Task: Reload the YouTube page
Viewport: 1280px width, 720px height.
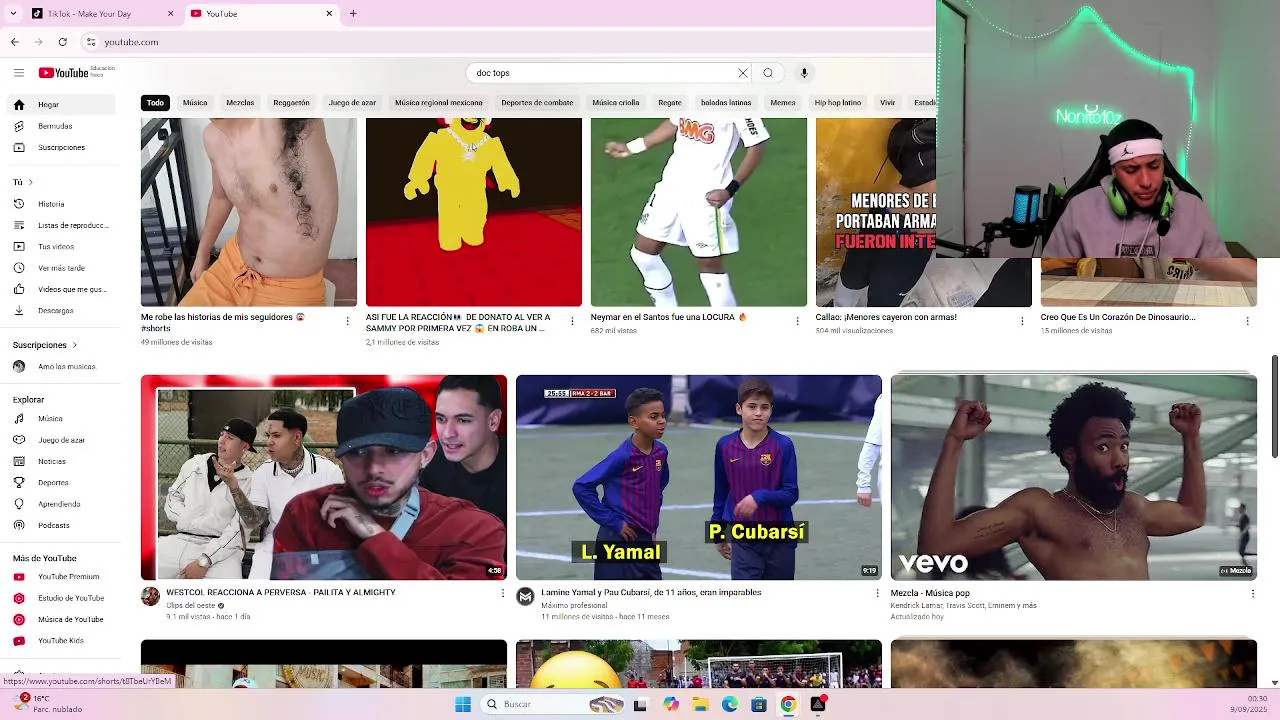Action: (x=62, y=42)
